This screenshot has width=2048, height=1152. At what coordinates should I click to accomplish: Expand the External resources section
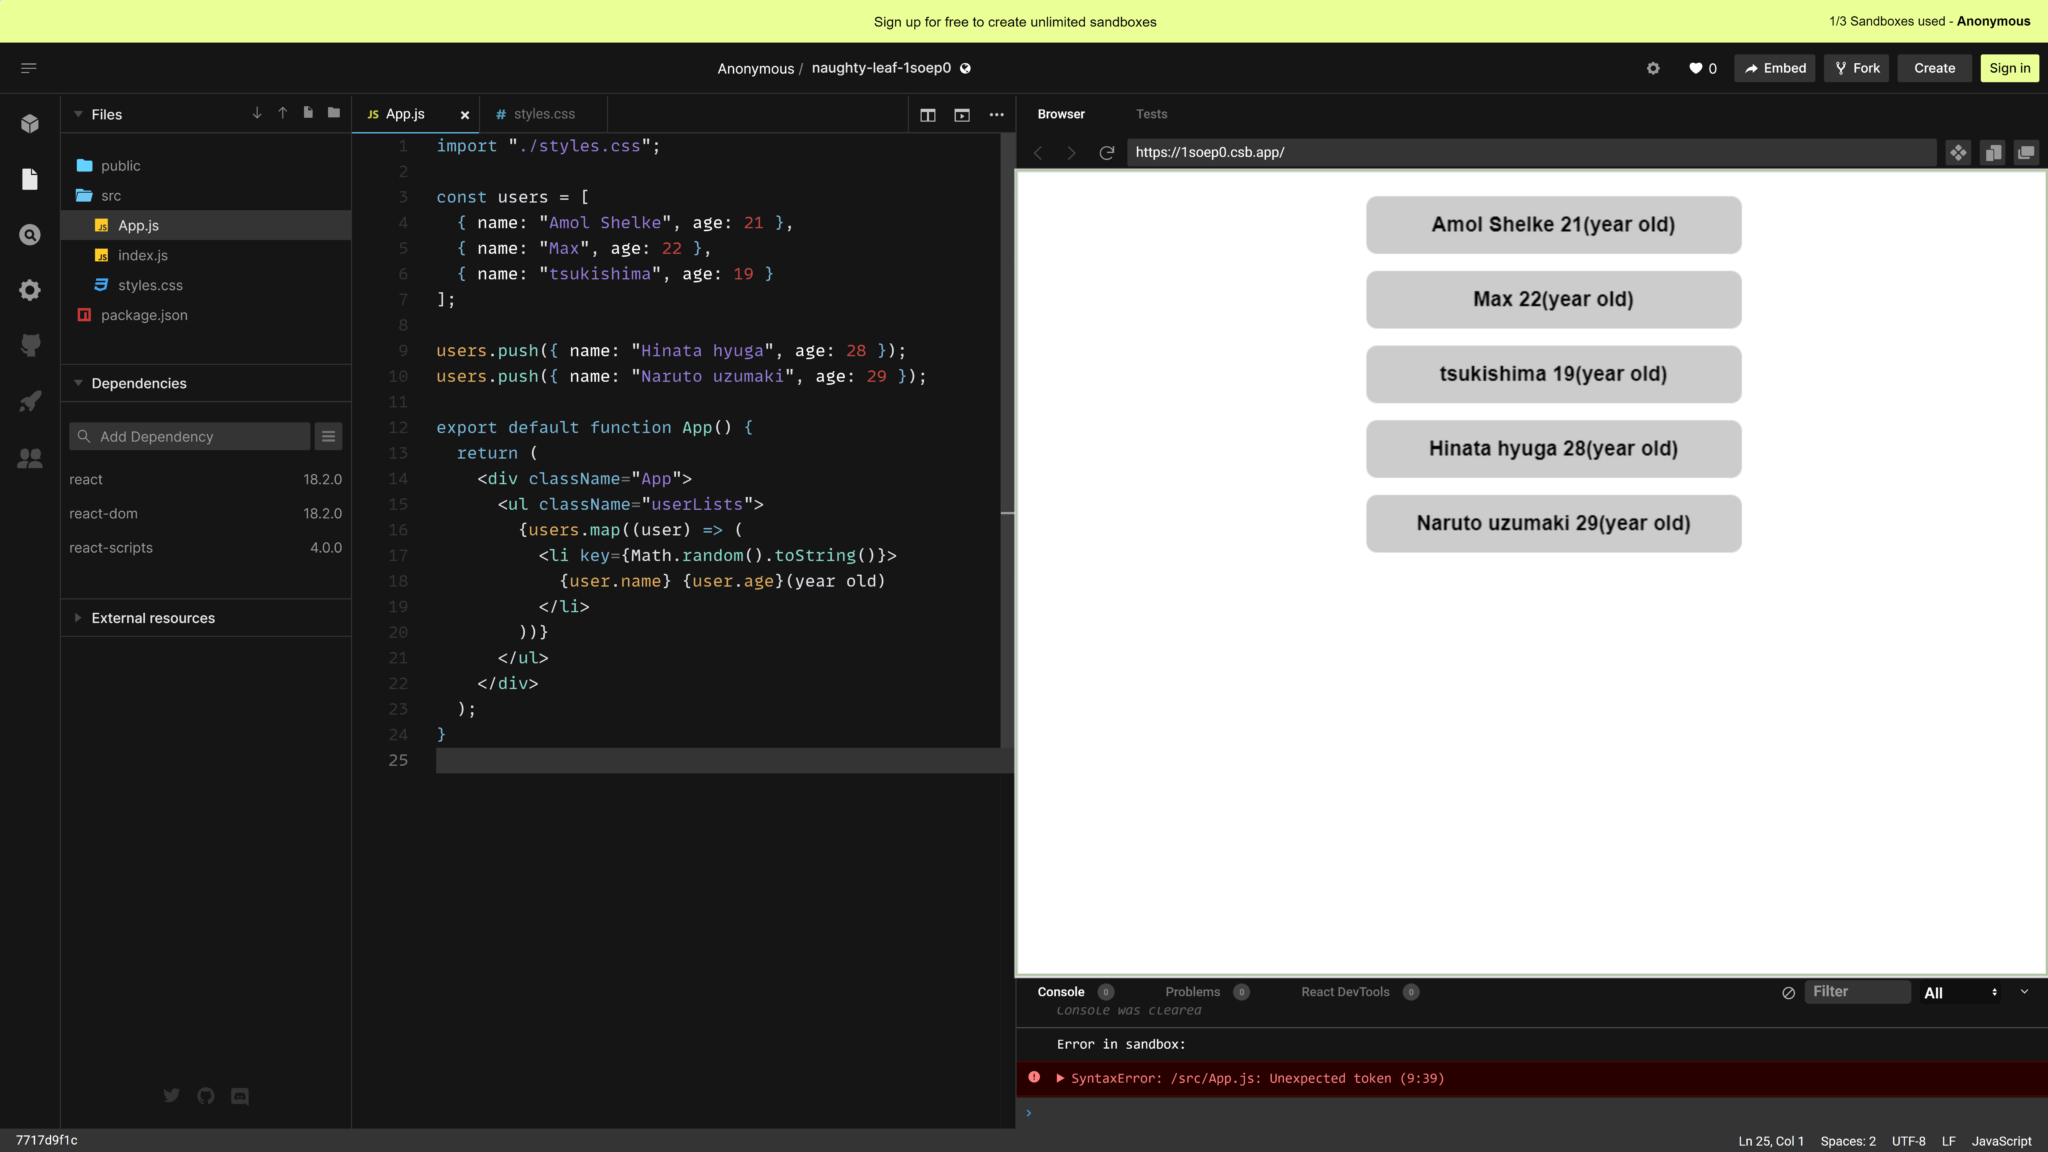pos(78,617)
